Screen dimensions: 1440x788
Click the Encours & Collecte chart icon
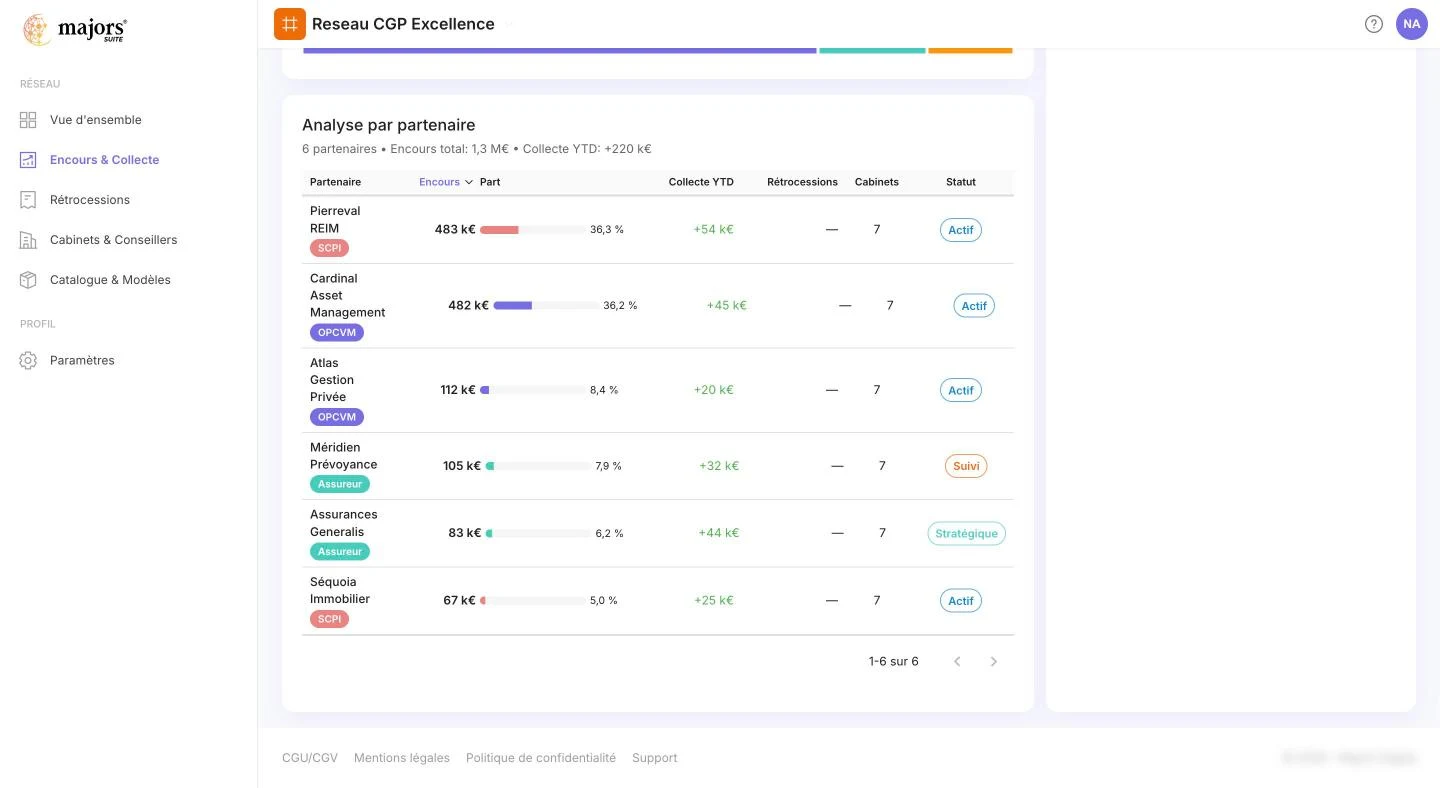coord(28,160)
